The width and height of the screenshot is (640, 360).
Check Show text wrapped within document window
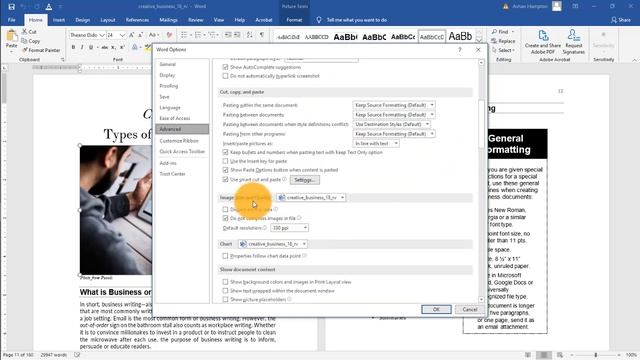click(225, 291)
